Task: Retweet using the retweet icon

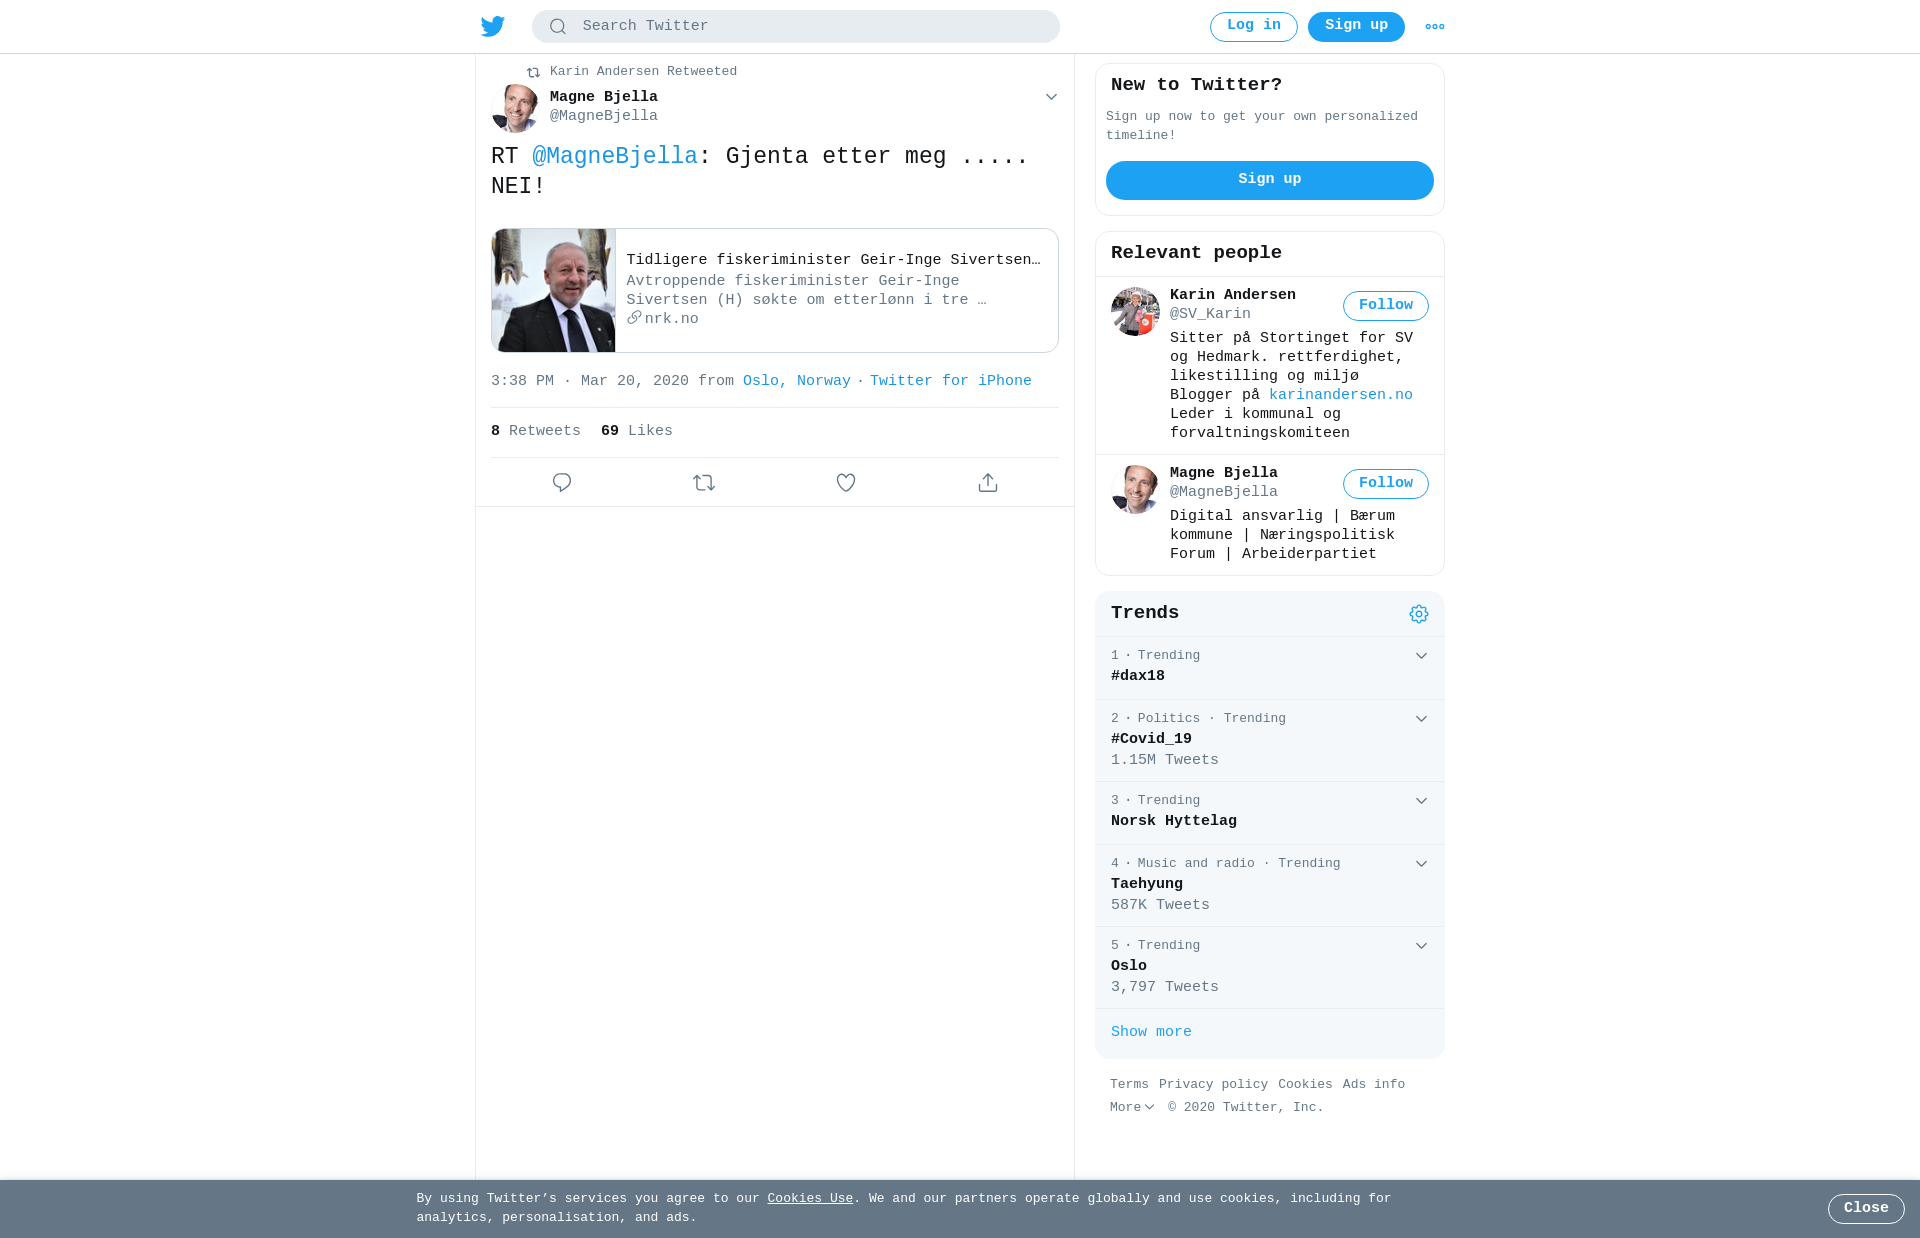Action: point(704,483)
